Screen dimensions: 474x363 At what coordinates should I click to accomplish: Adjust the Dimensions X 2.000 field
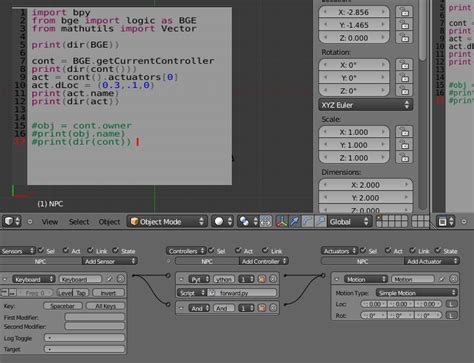[x=366, y=185]
